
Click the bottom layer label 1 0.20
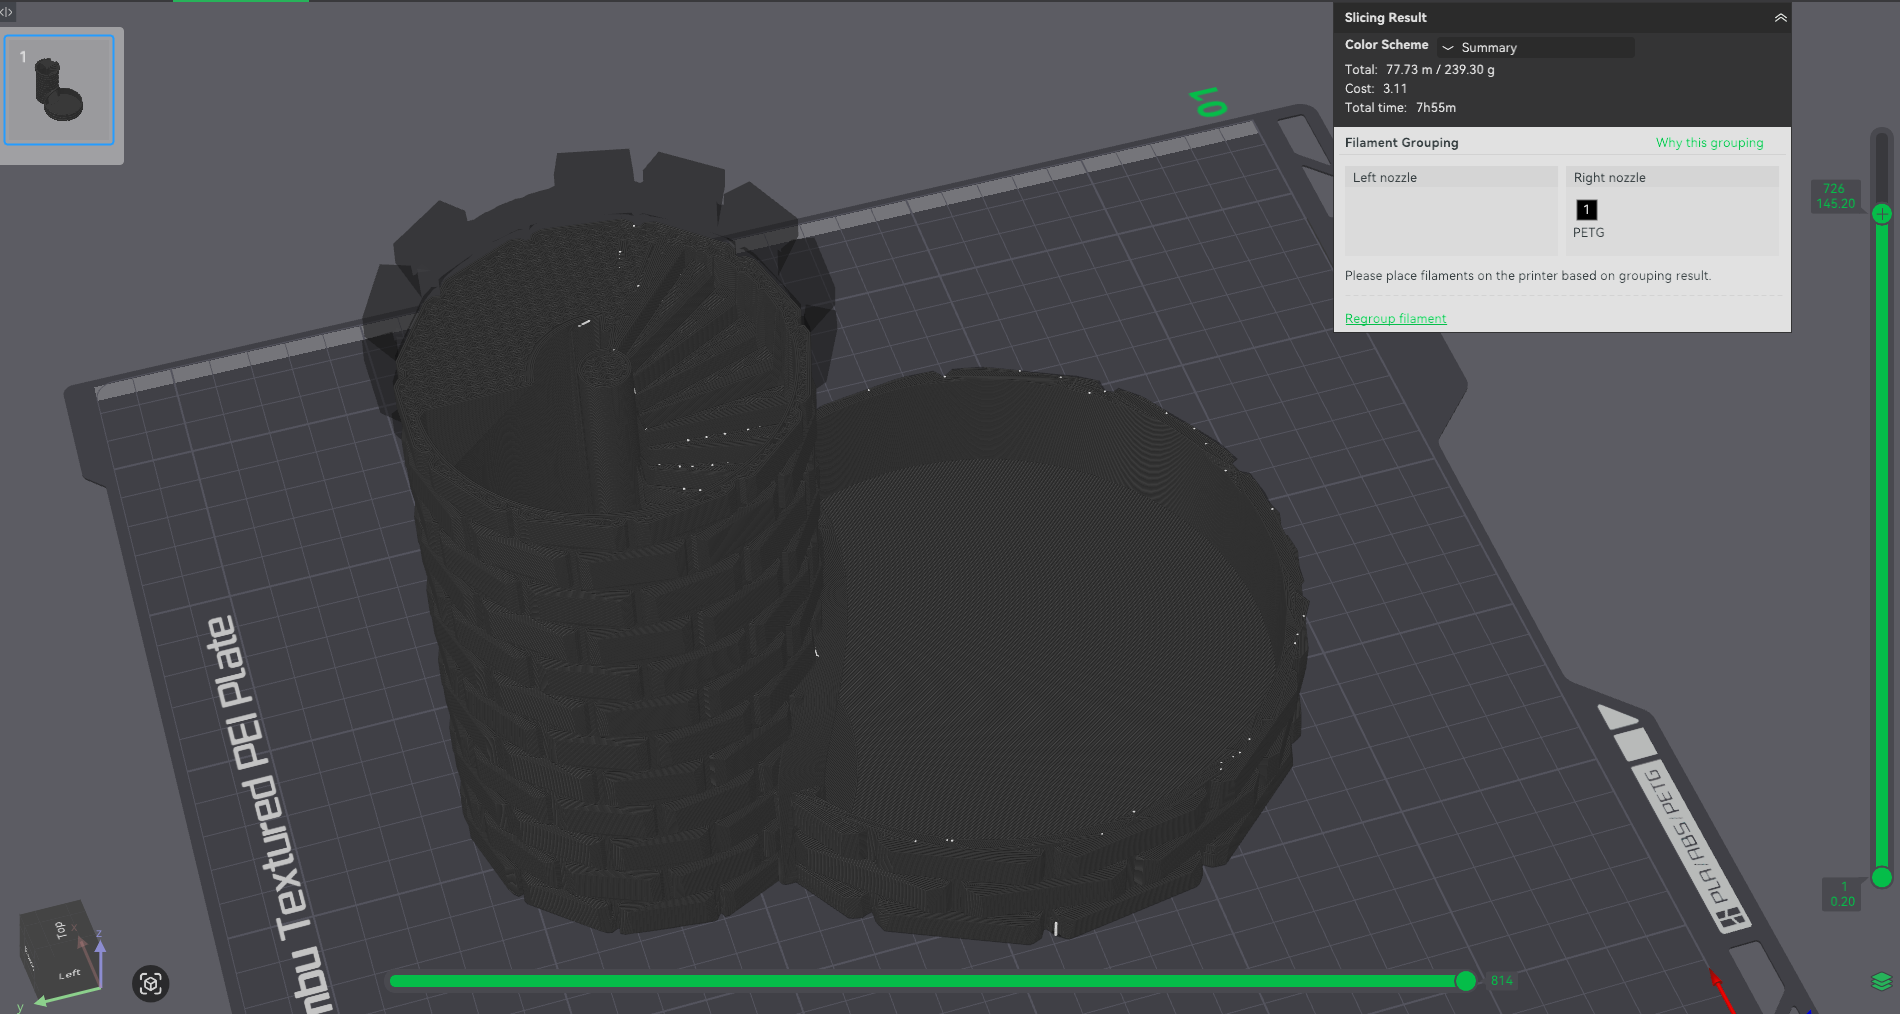[1842, 894]
